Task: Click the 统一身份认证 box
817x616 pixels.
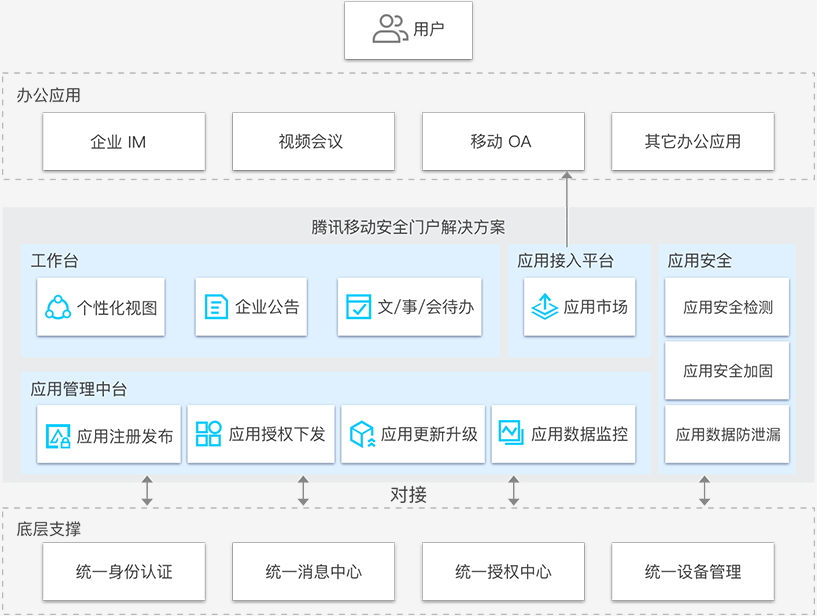Action: tap(124, 572)
